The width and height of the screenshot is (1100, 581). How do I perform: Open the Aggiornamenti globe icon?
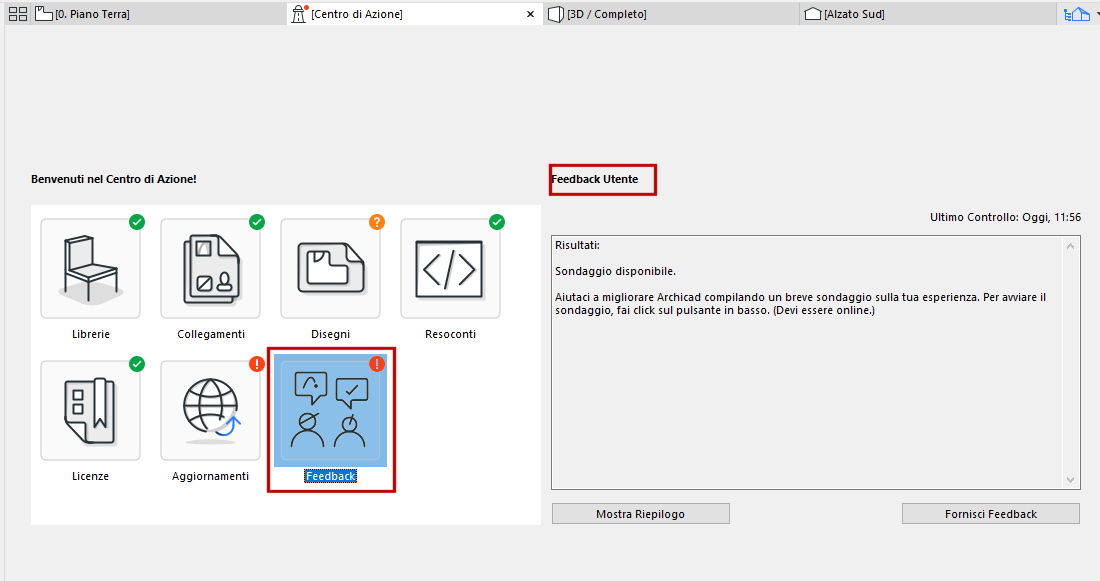(210, 410)
